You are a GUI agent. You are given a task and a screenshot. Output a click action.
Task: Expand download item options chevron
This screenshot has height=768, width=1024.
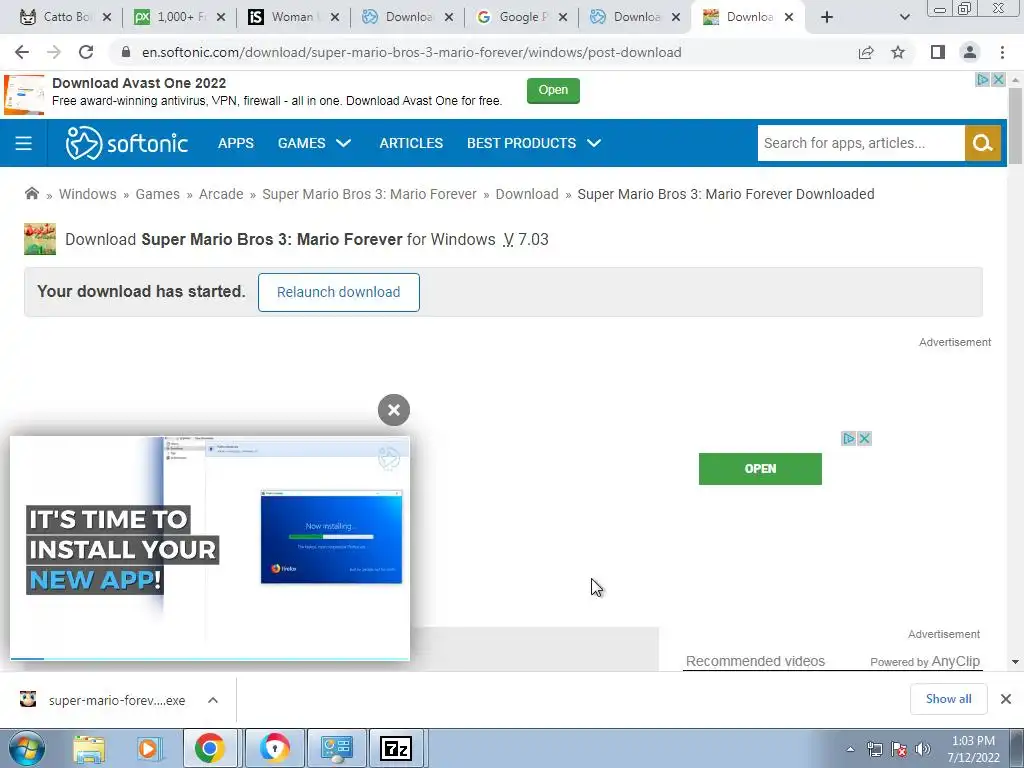pyautogui.click(x=213, y=700)
